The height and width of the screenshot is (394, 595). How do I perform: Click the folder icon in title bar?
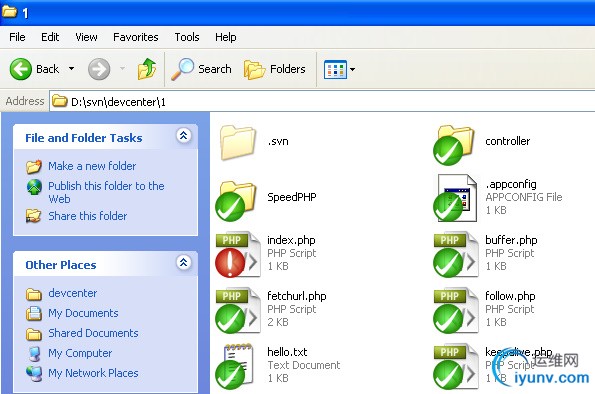coord(9,12)
